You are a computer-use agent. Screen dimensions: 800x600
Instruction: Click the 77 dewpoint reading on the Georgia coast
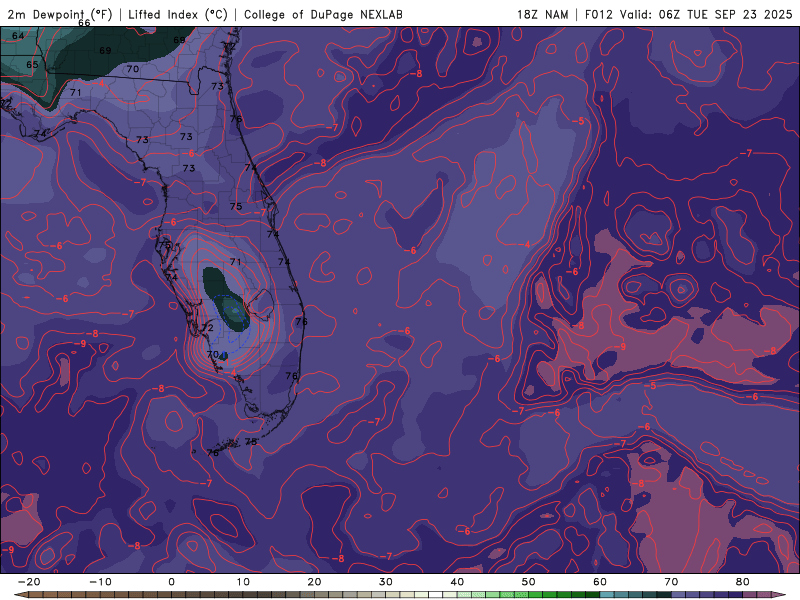point(230,46)
